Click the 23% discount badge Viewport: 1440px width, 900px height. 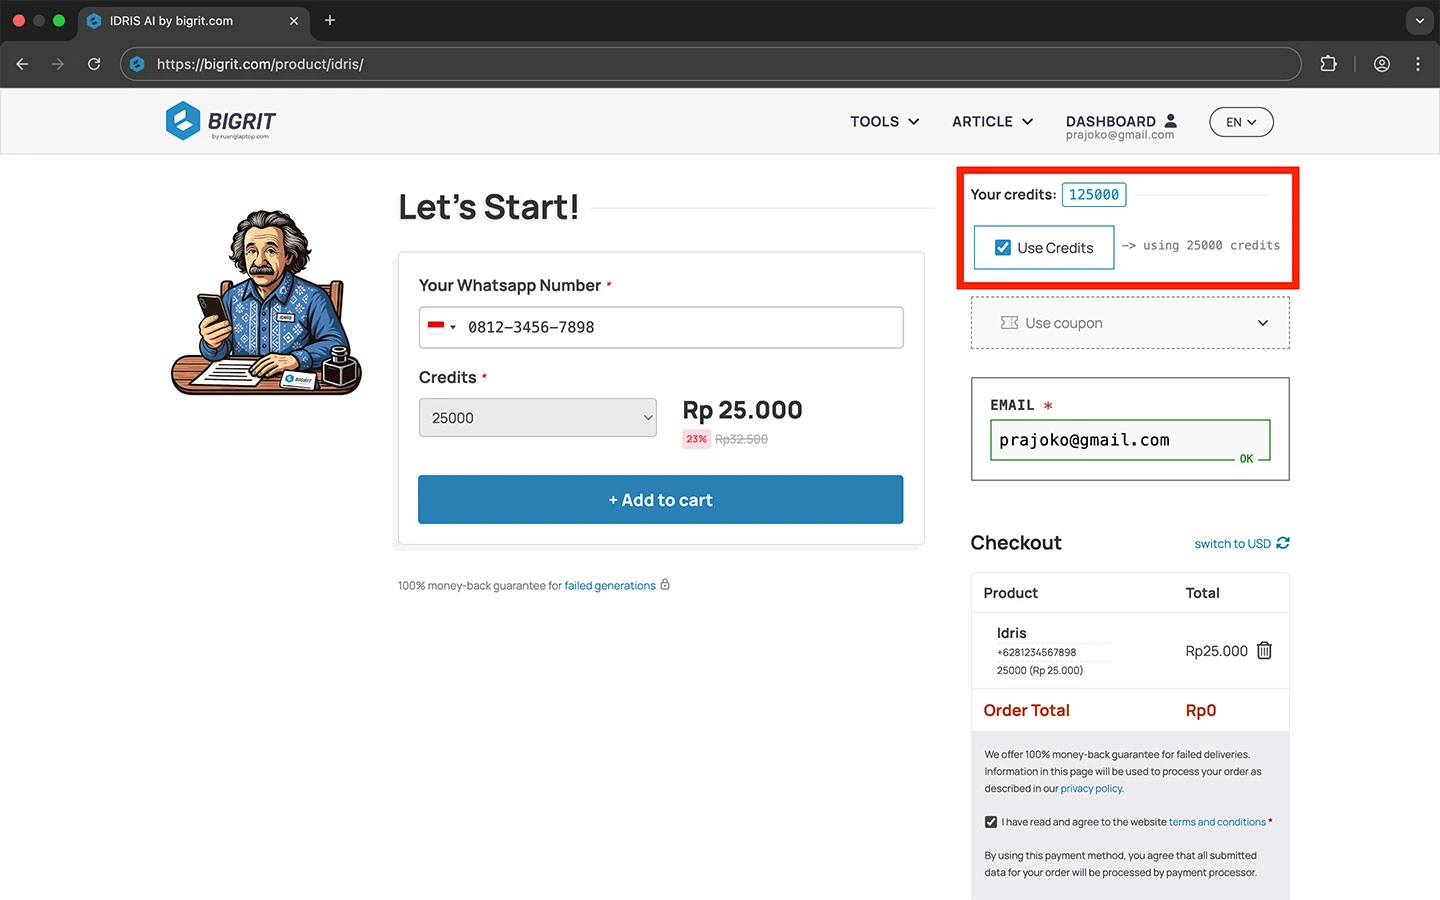[x=696, y=439]
